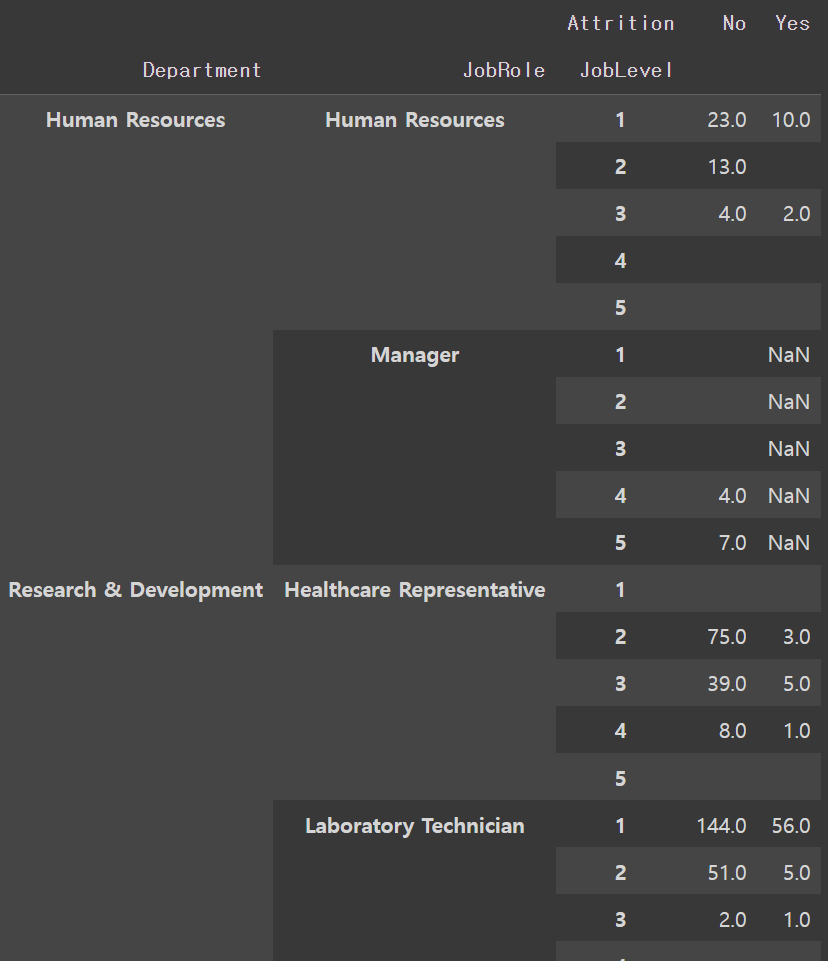The width and height of the screenshot is (828, 961).
Task: Click the 56.0 Yes value cell
Action: 791,826
